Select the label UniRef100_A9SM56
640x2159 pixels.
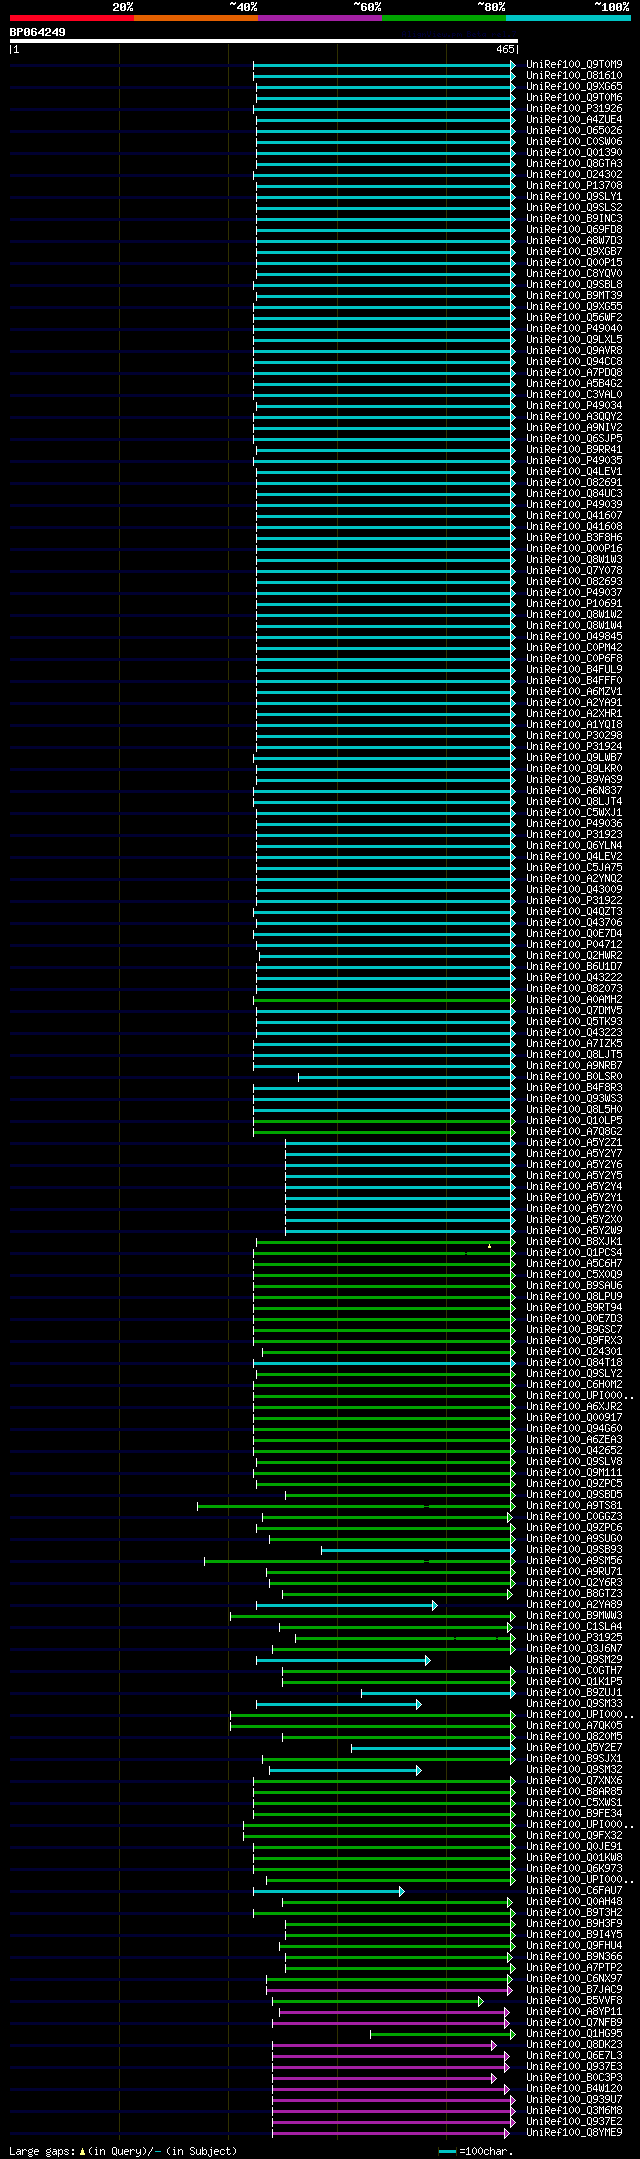(x=574, y=1560)
